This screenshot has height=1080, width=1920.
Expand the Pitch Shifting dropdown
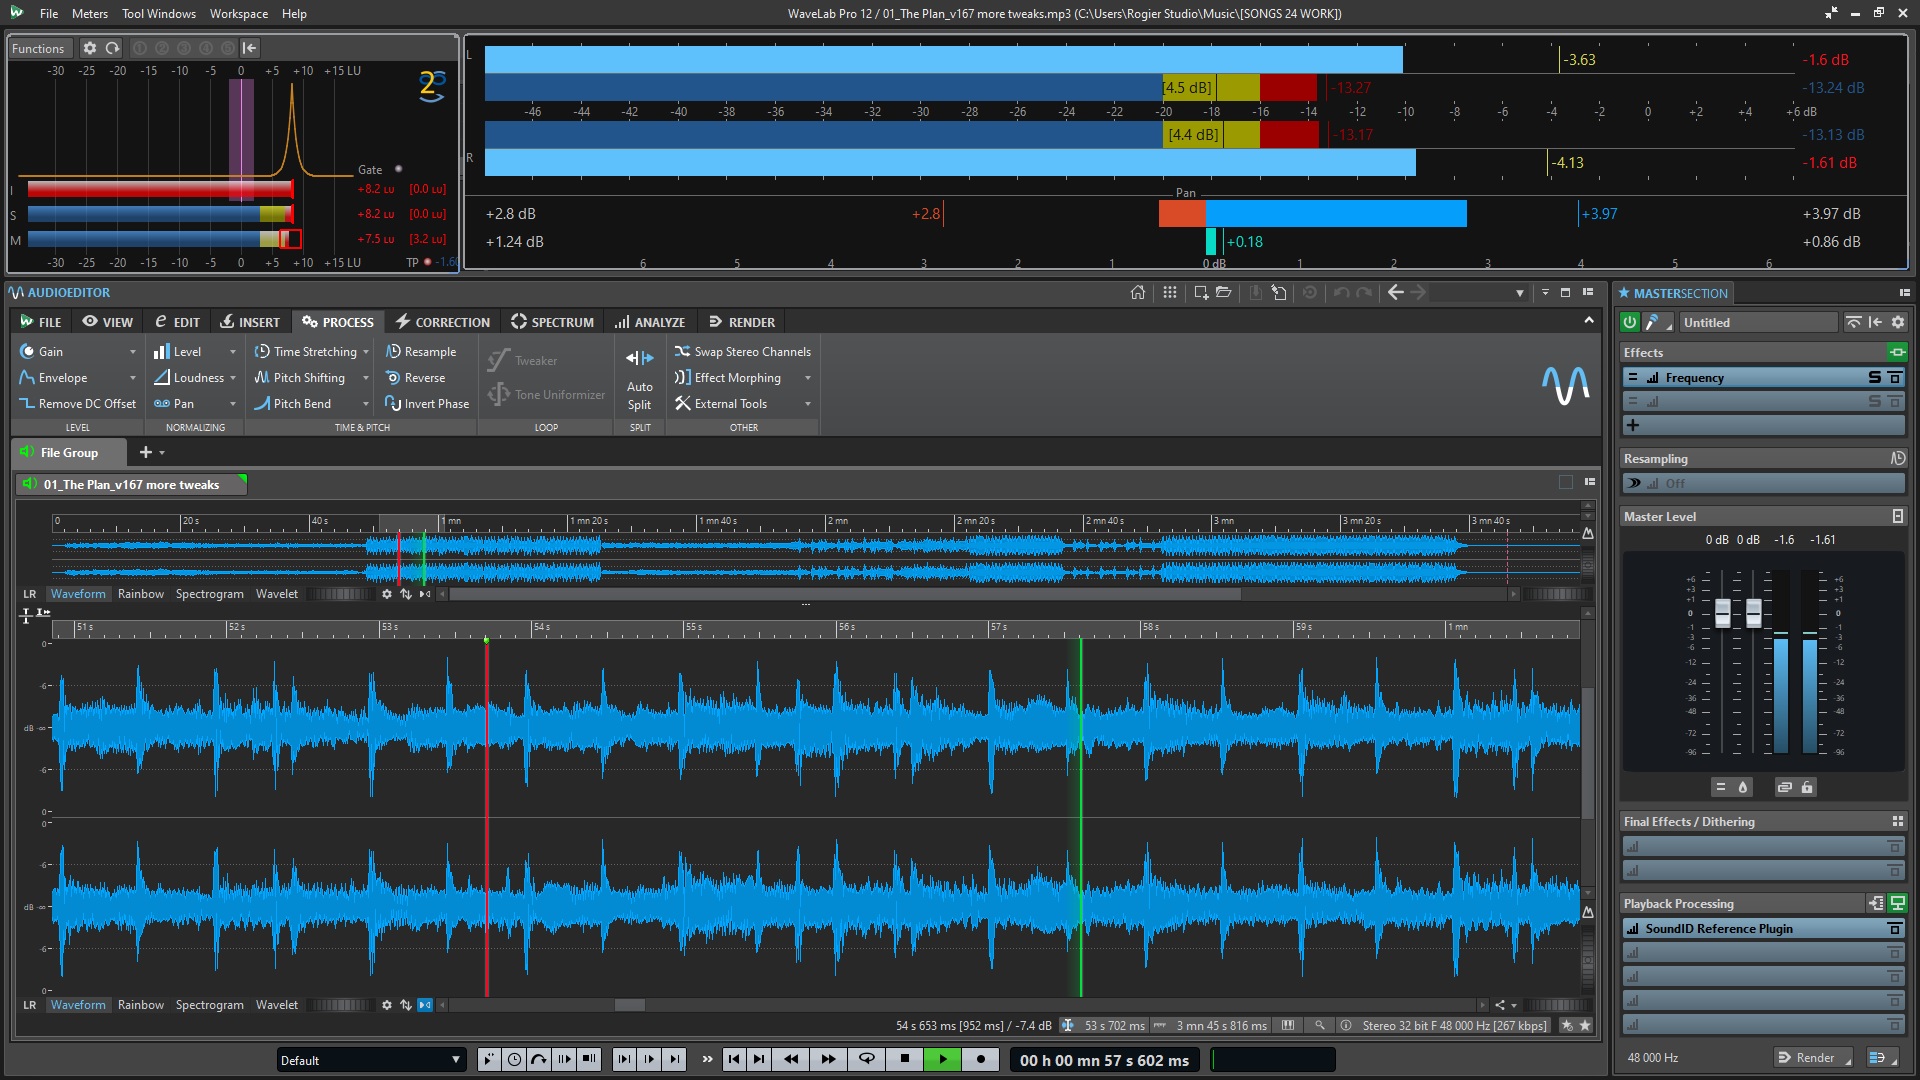click(x=366, y=377)
